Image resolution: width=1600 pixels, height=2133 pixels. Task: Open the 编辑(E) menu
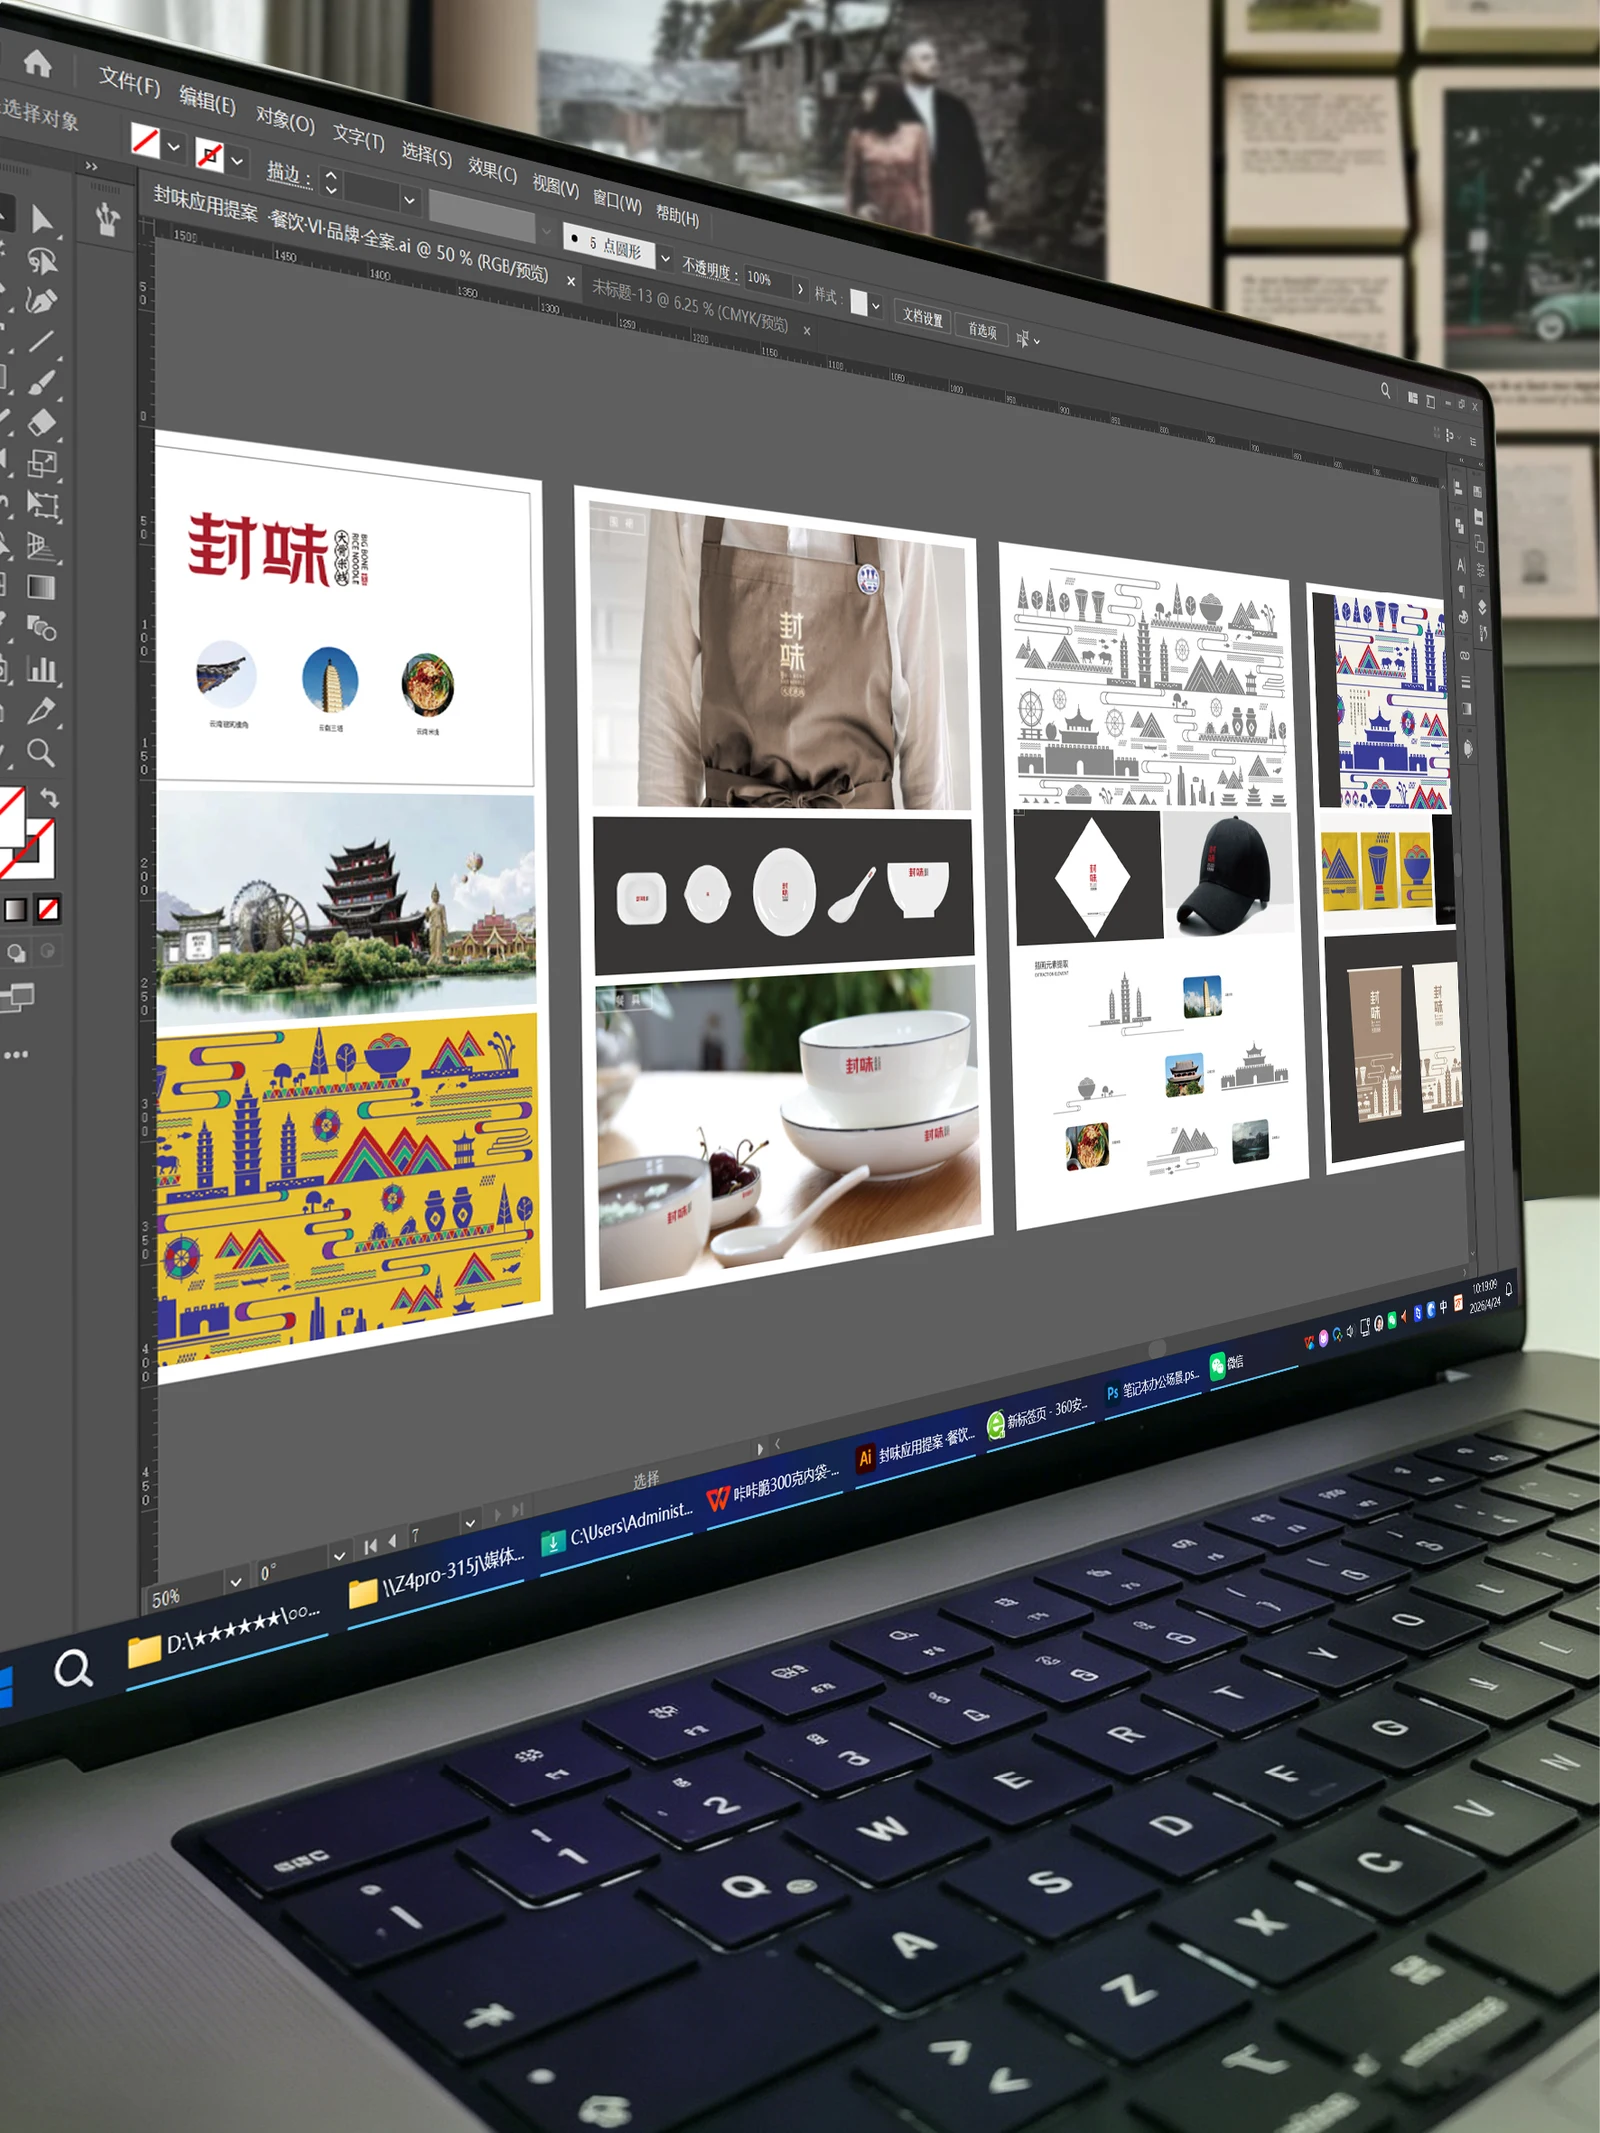tap(207, 101)
